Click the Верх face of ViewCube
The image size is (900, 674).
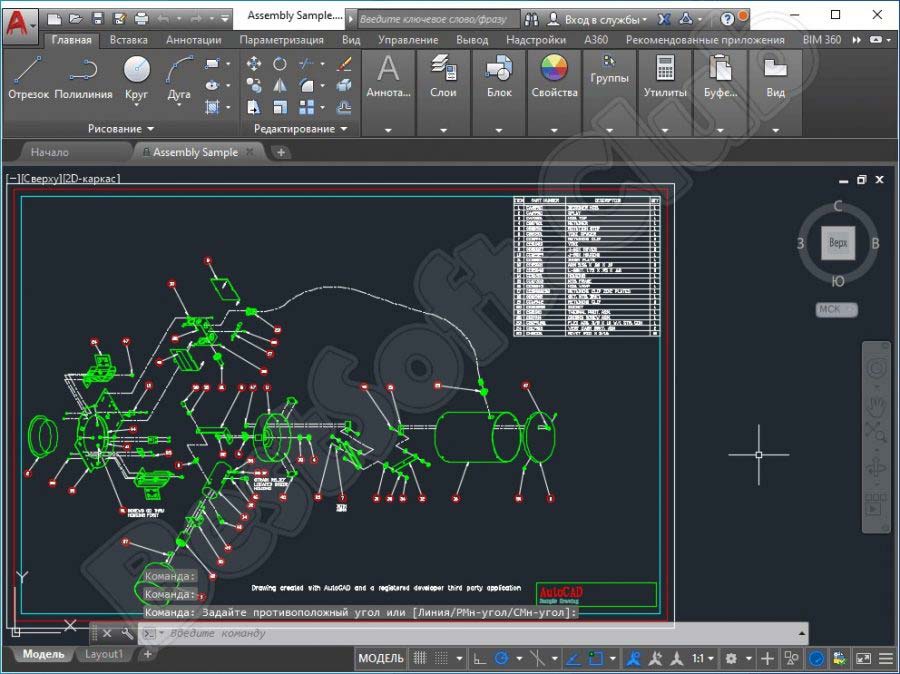click(838, 242)
